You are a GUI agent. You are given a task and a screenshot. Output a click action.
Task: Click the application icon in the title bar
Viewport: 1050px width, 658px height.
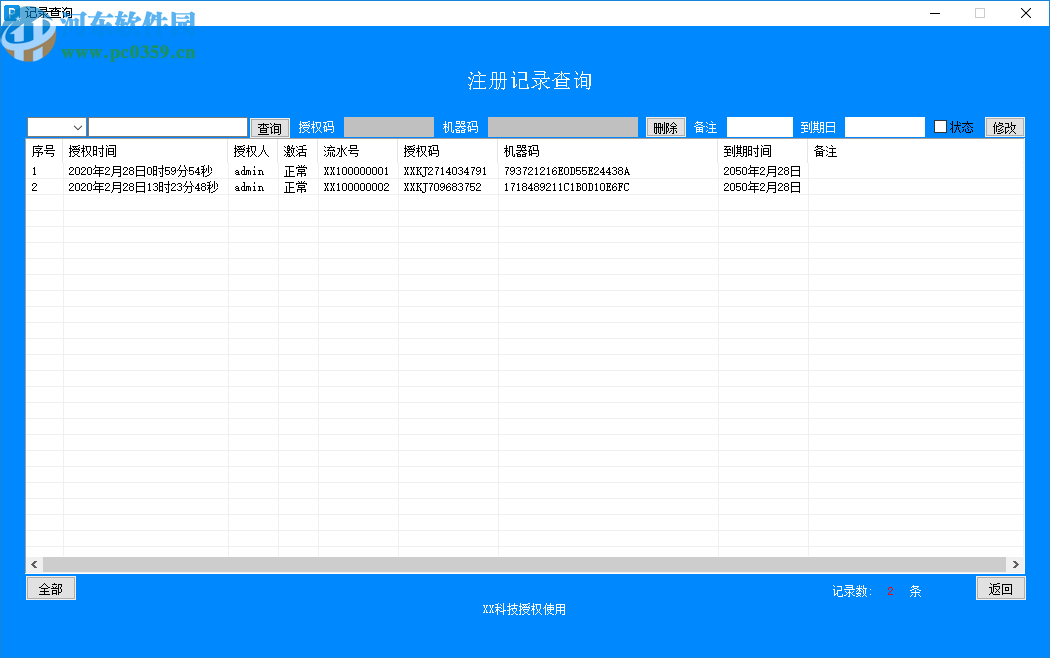[x=11, y=12]
